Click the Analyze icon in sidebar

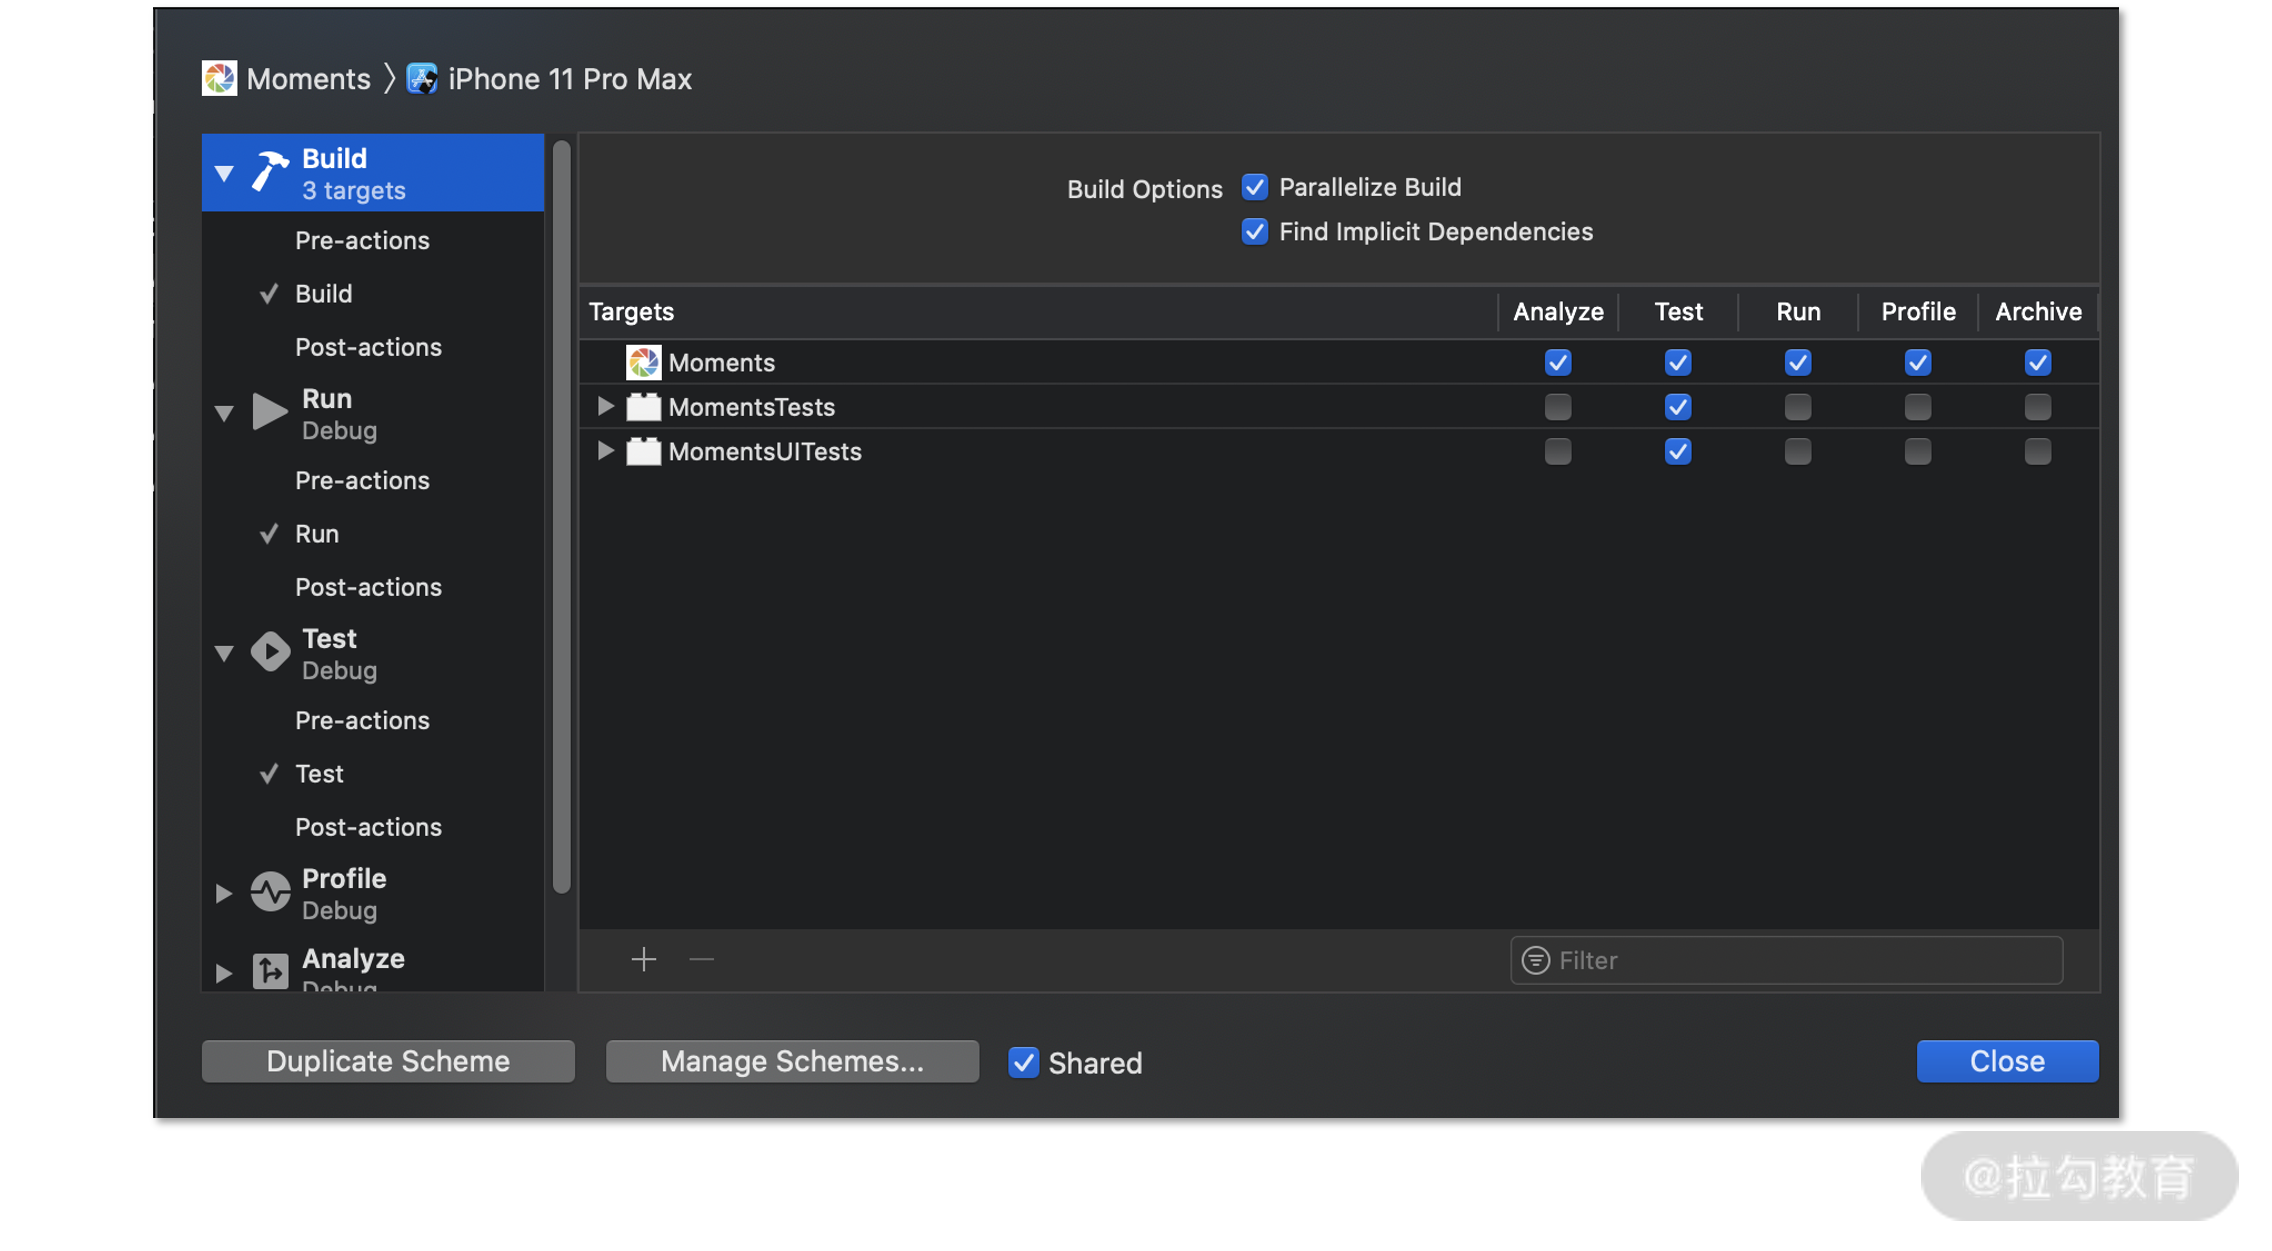click(x=269, y=969)
